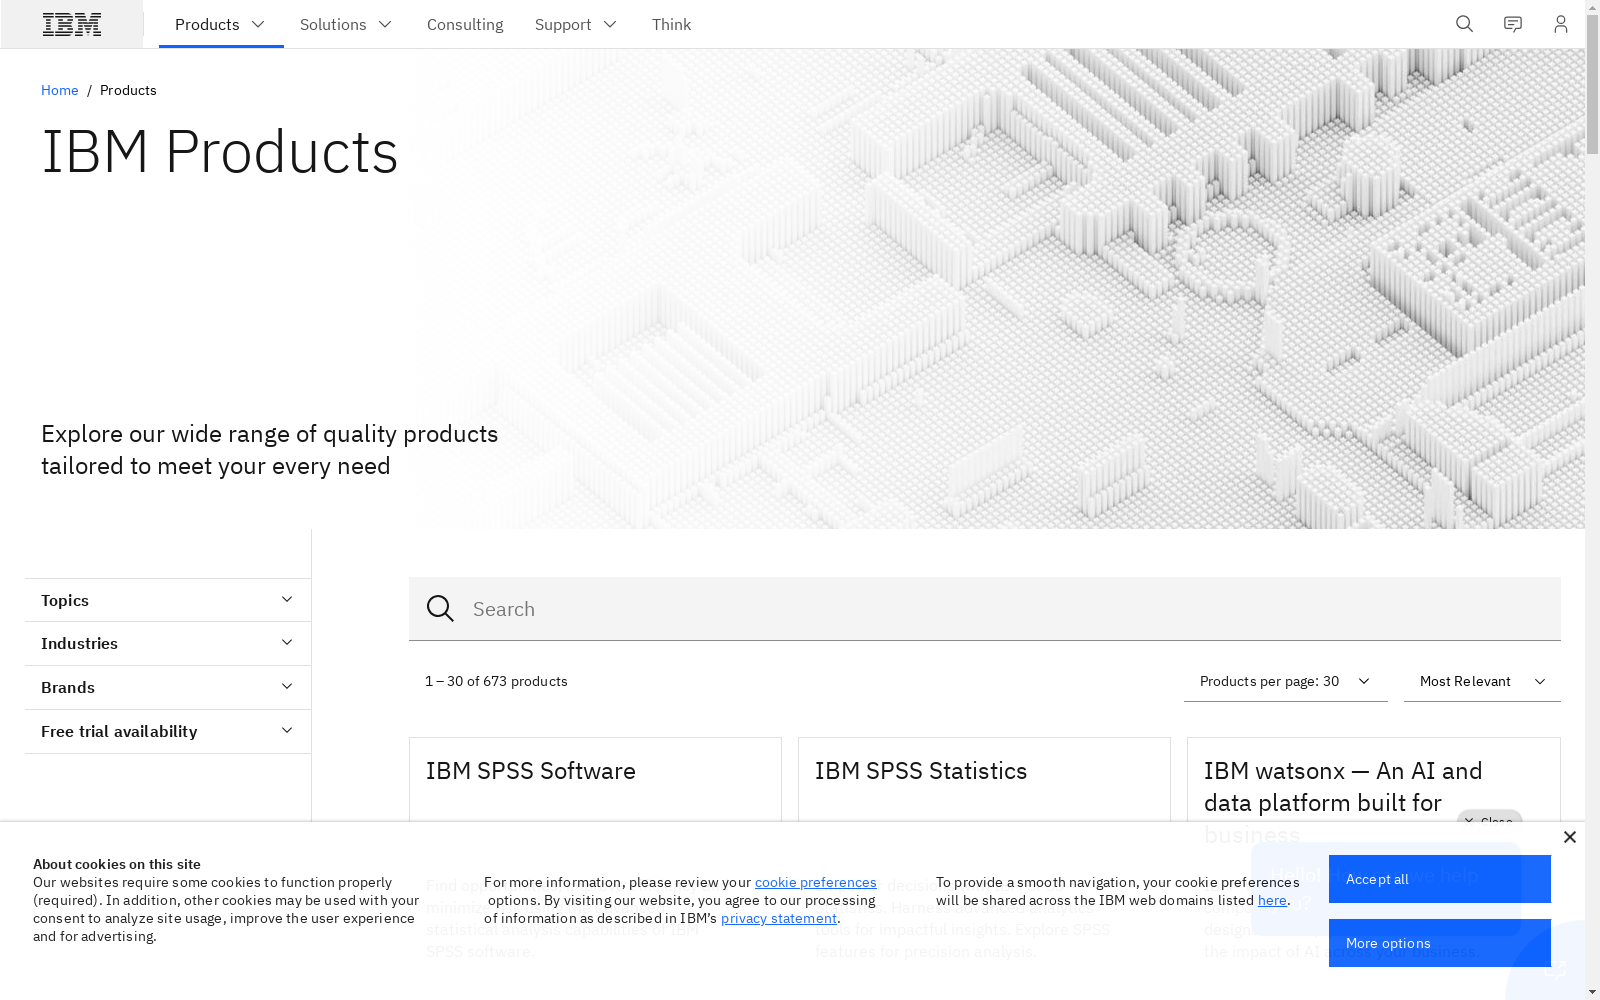This screenshot has width=1600, height=1000.
Task: Click the '1 – 30 of 673 products' count text
Action: pos(496,681)
